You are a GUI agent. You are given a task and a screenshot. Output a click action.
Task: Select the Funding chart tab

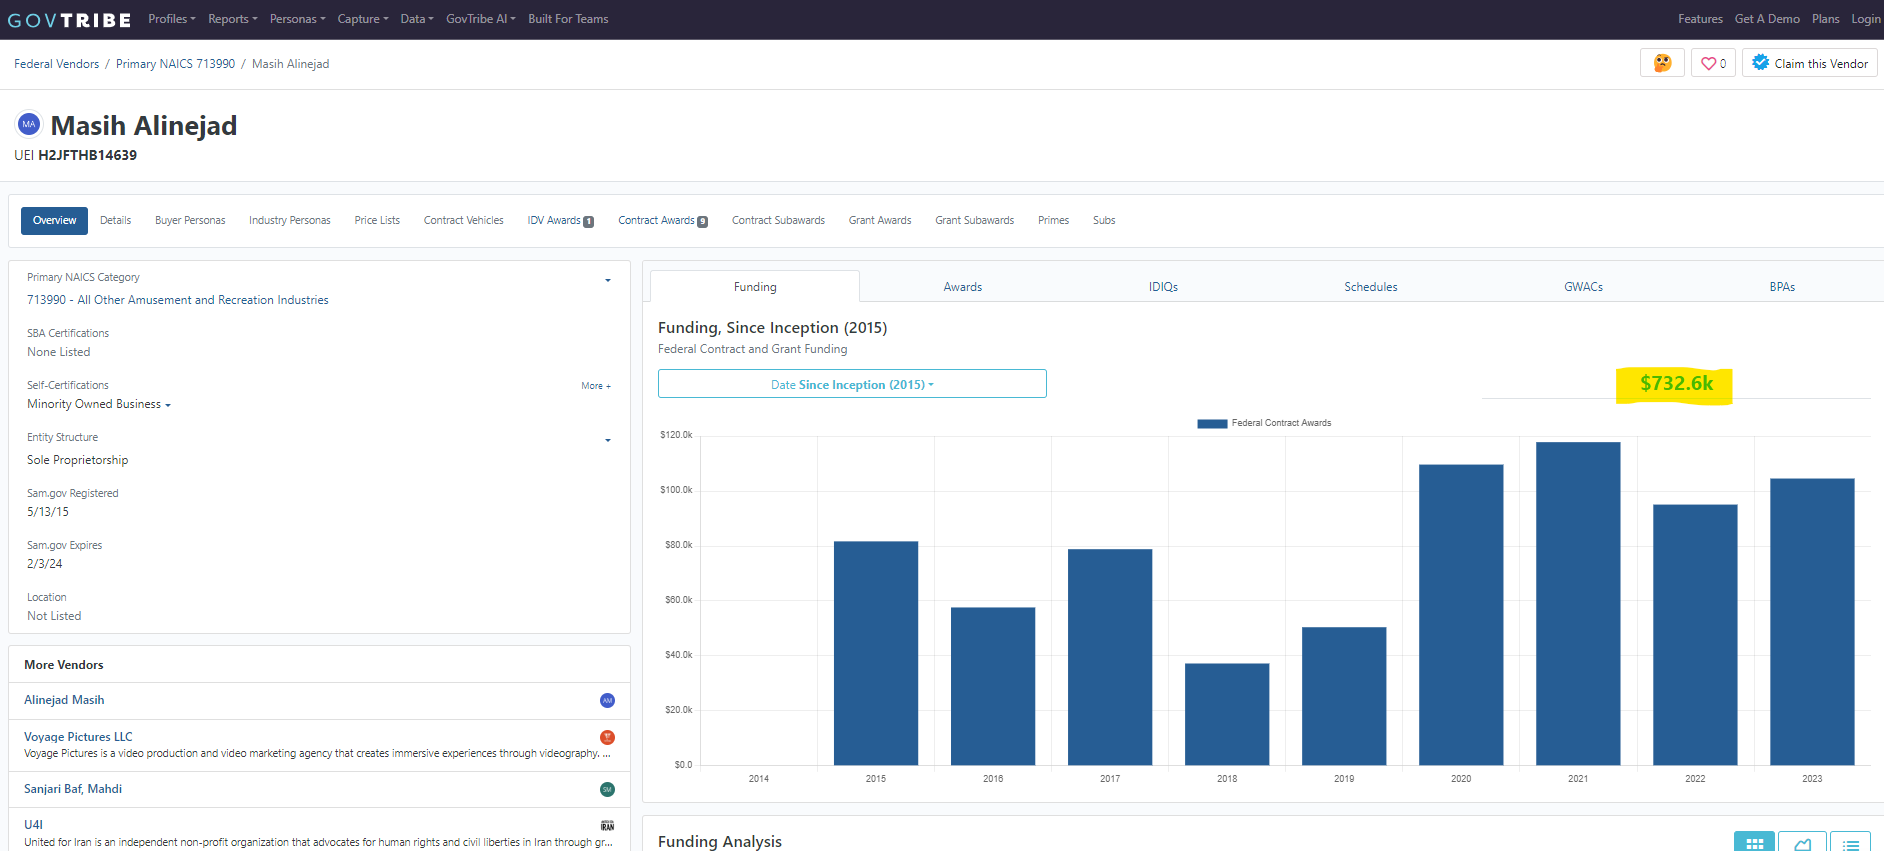755,287
